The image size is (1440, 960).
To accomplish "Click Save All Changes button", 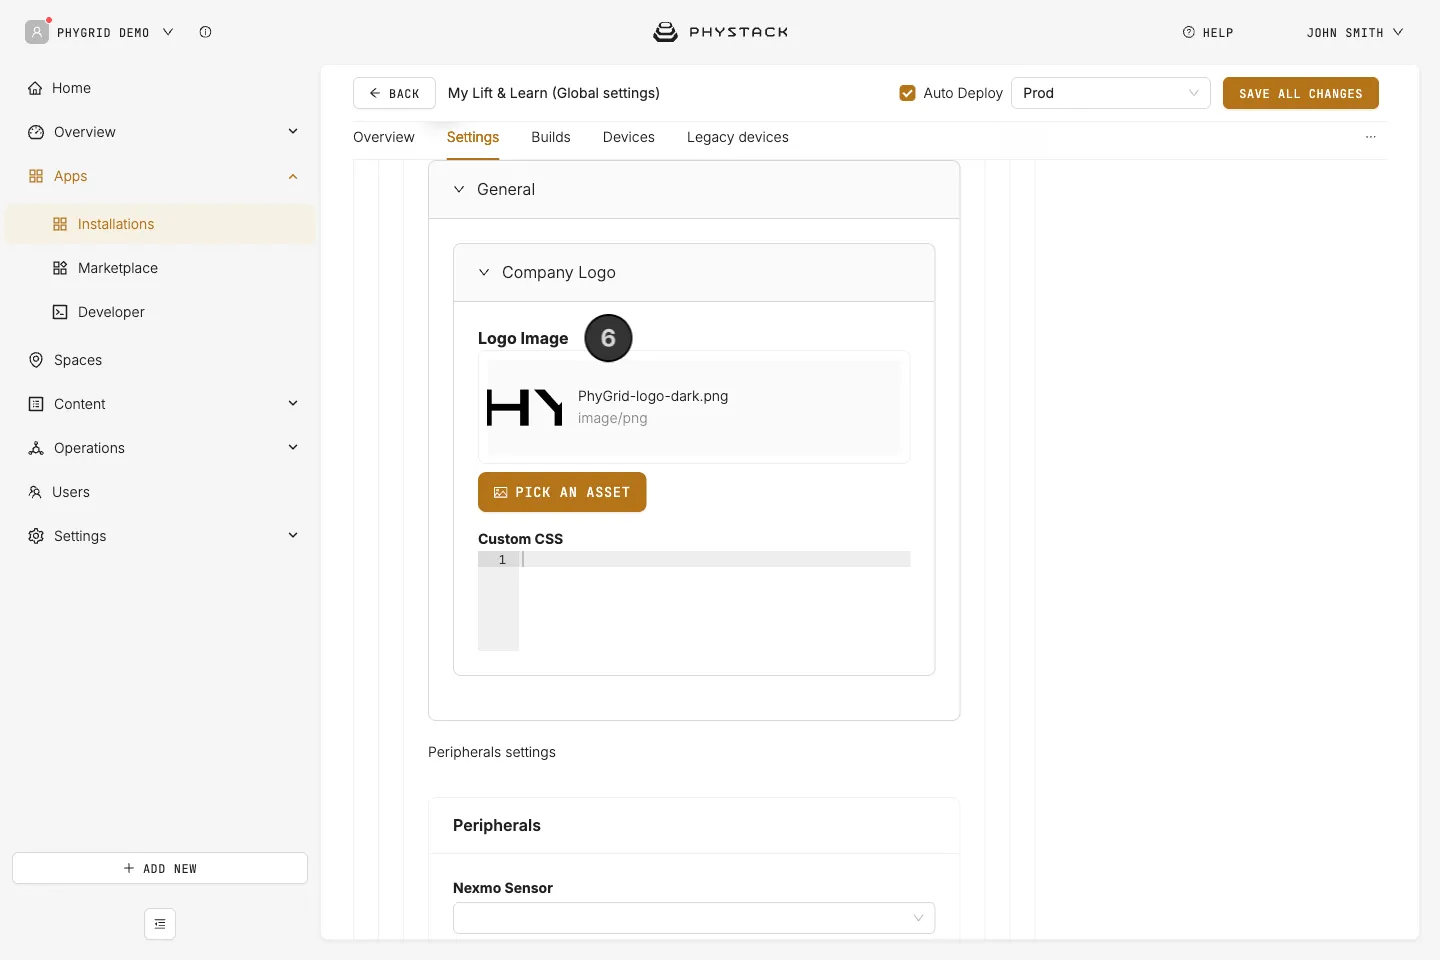I will [x=1301, y=93].
